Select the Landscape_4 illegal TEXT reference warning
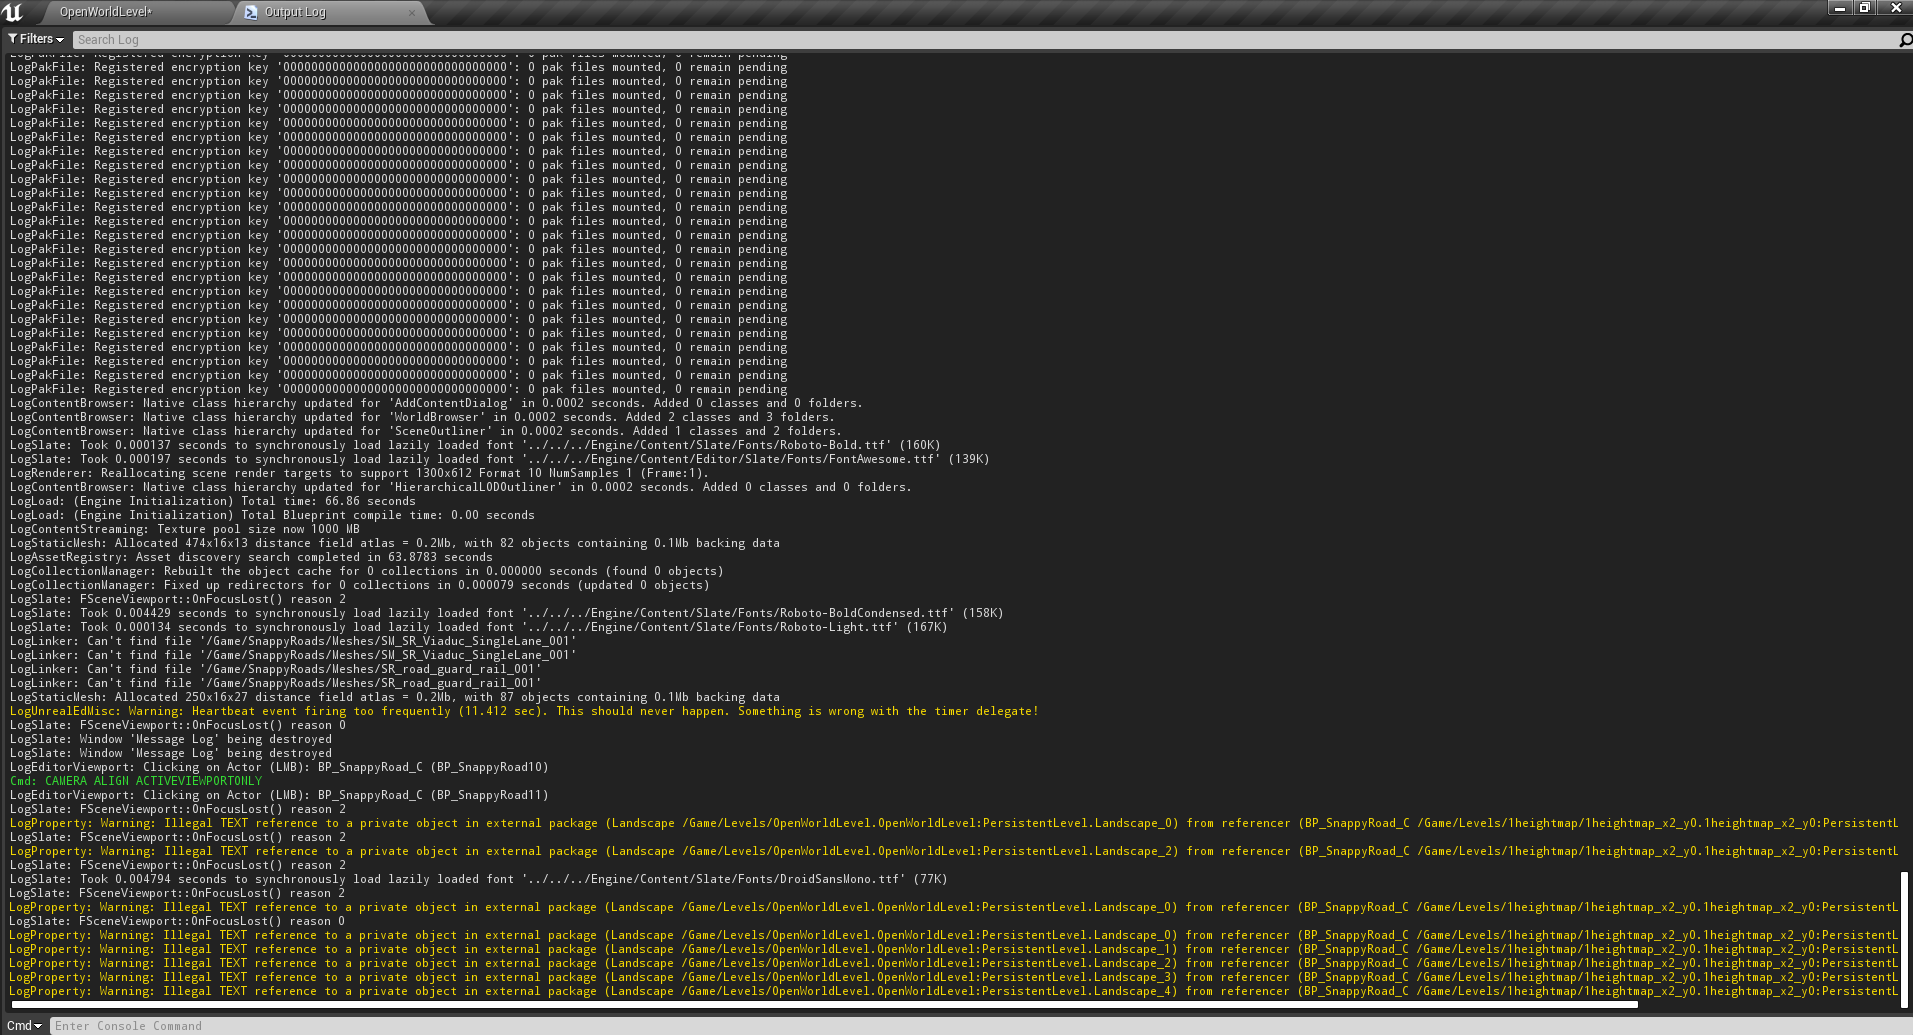 953,991
